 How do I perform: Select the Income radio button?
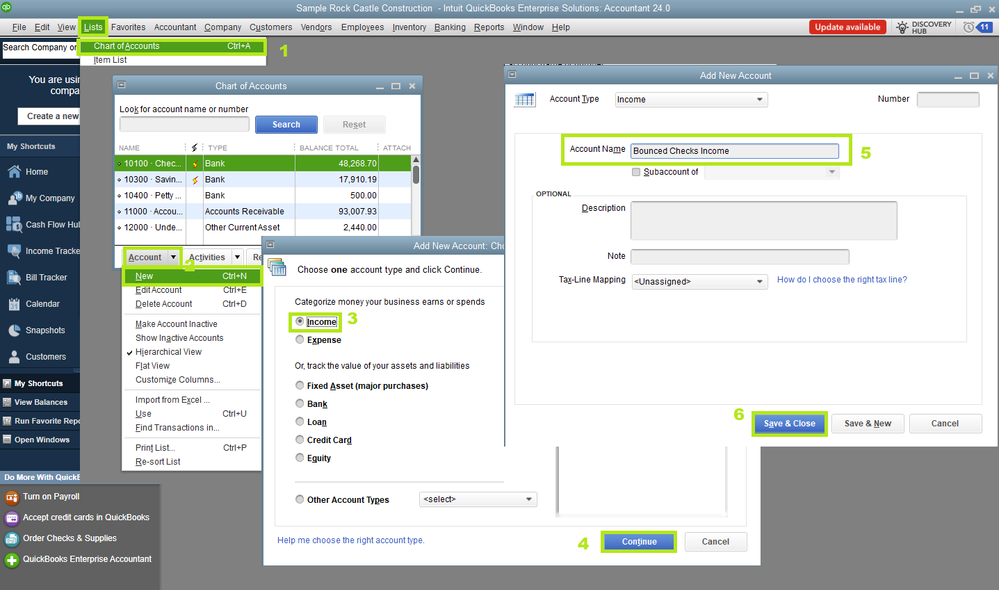click(299, 322)
